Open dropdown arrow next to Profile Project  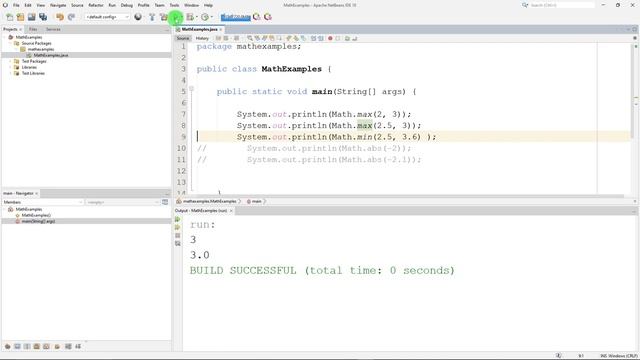pyautogui.click(x=211, y=17)
